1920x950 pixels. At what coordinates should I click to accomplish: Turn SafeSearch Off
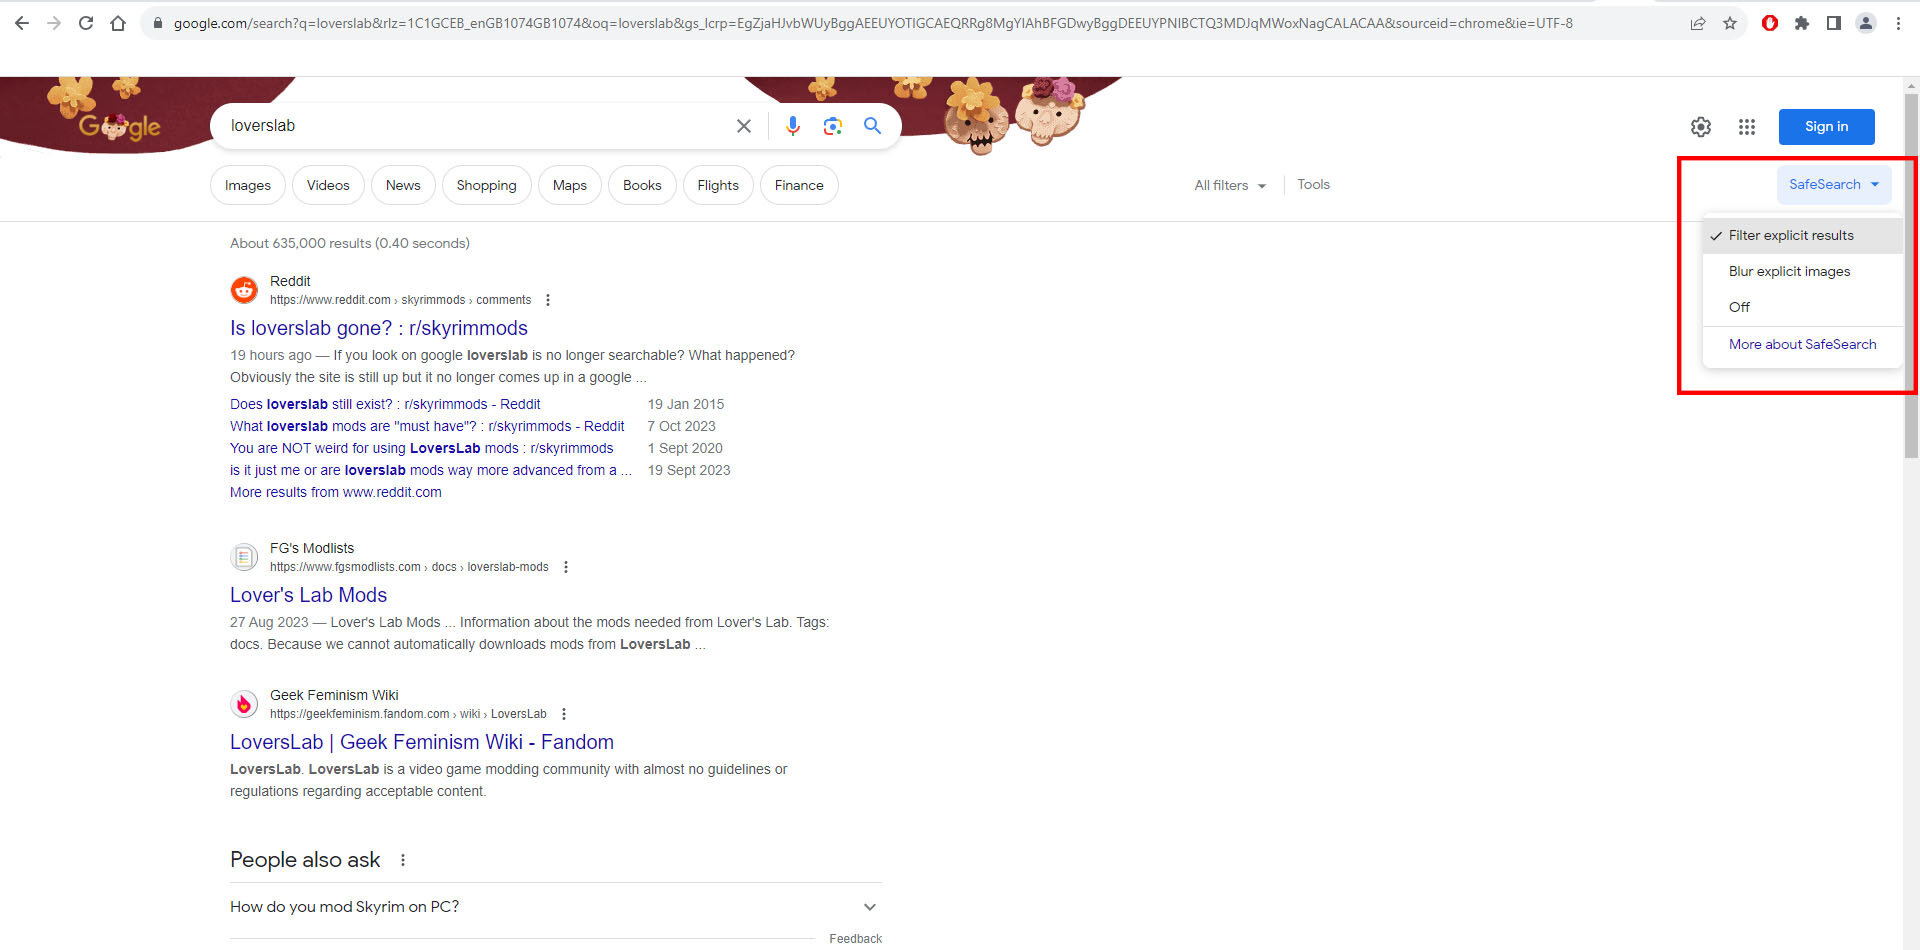pos(1802,308)
